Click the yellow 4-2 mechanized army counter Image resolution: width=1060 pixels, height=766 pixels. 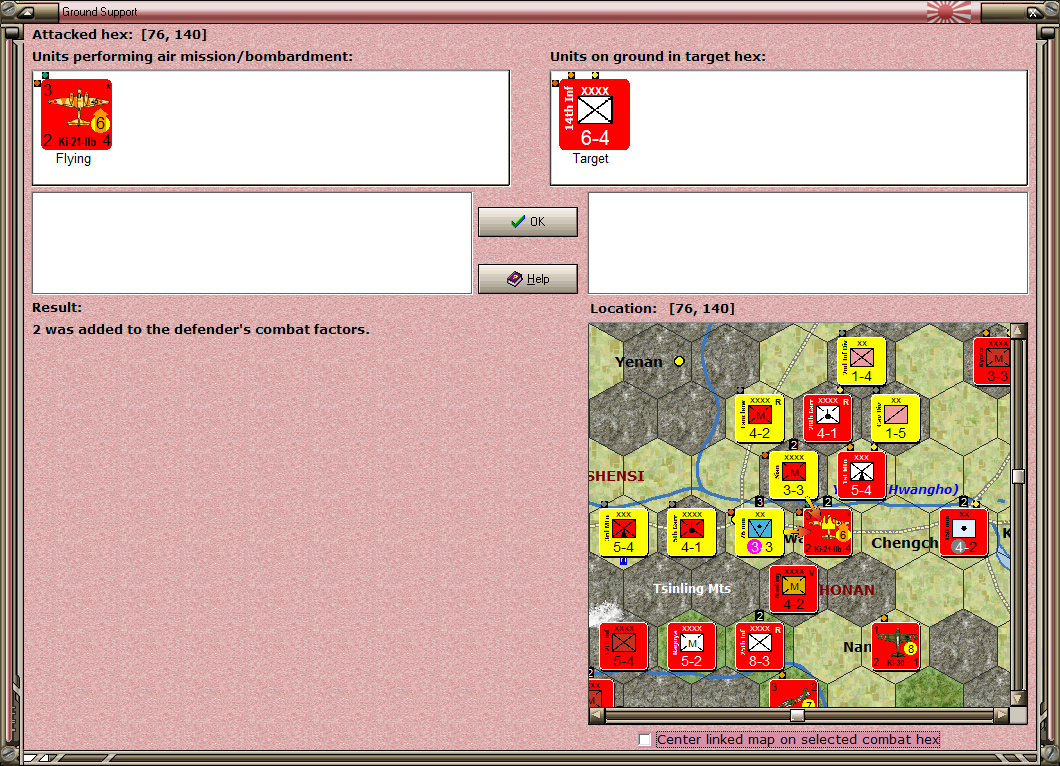tap(759, 418)
